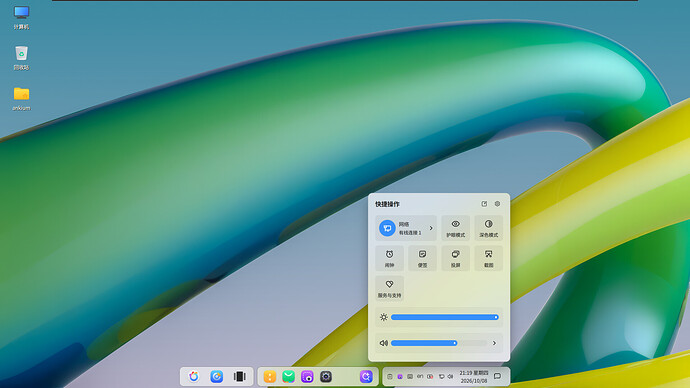The height and width of the screenshot is (388, 690).
Task: Open the multitask view dock icon
Action: pos(240,377)
